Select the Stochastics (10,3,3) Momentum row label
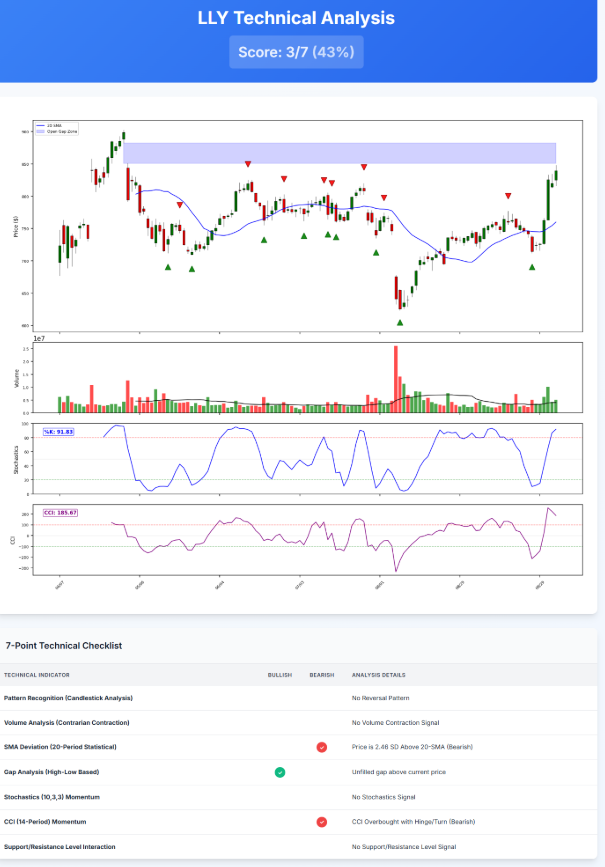The width and height of the screenshot is (605, 867). point(52,797)
